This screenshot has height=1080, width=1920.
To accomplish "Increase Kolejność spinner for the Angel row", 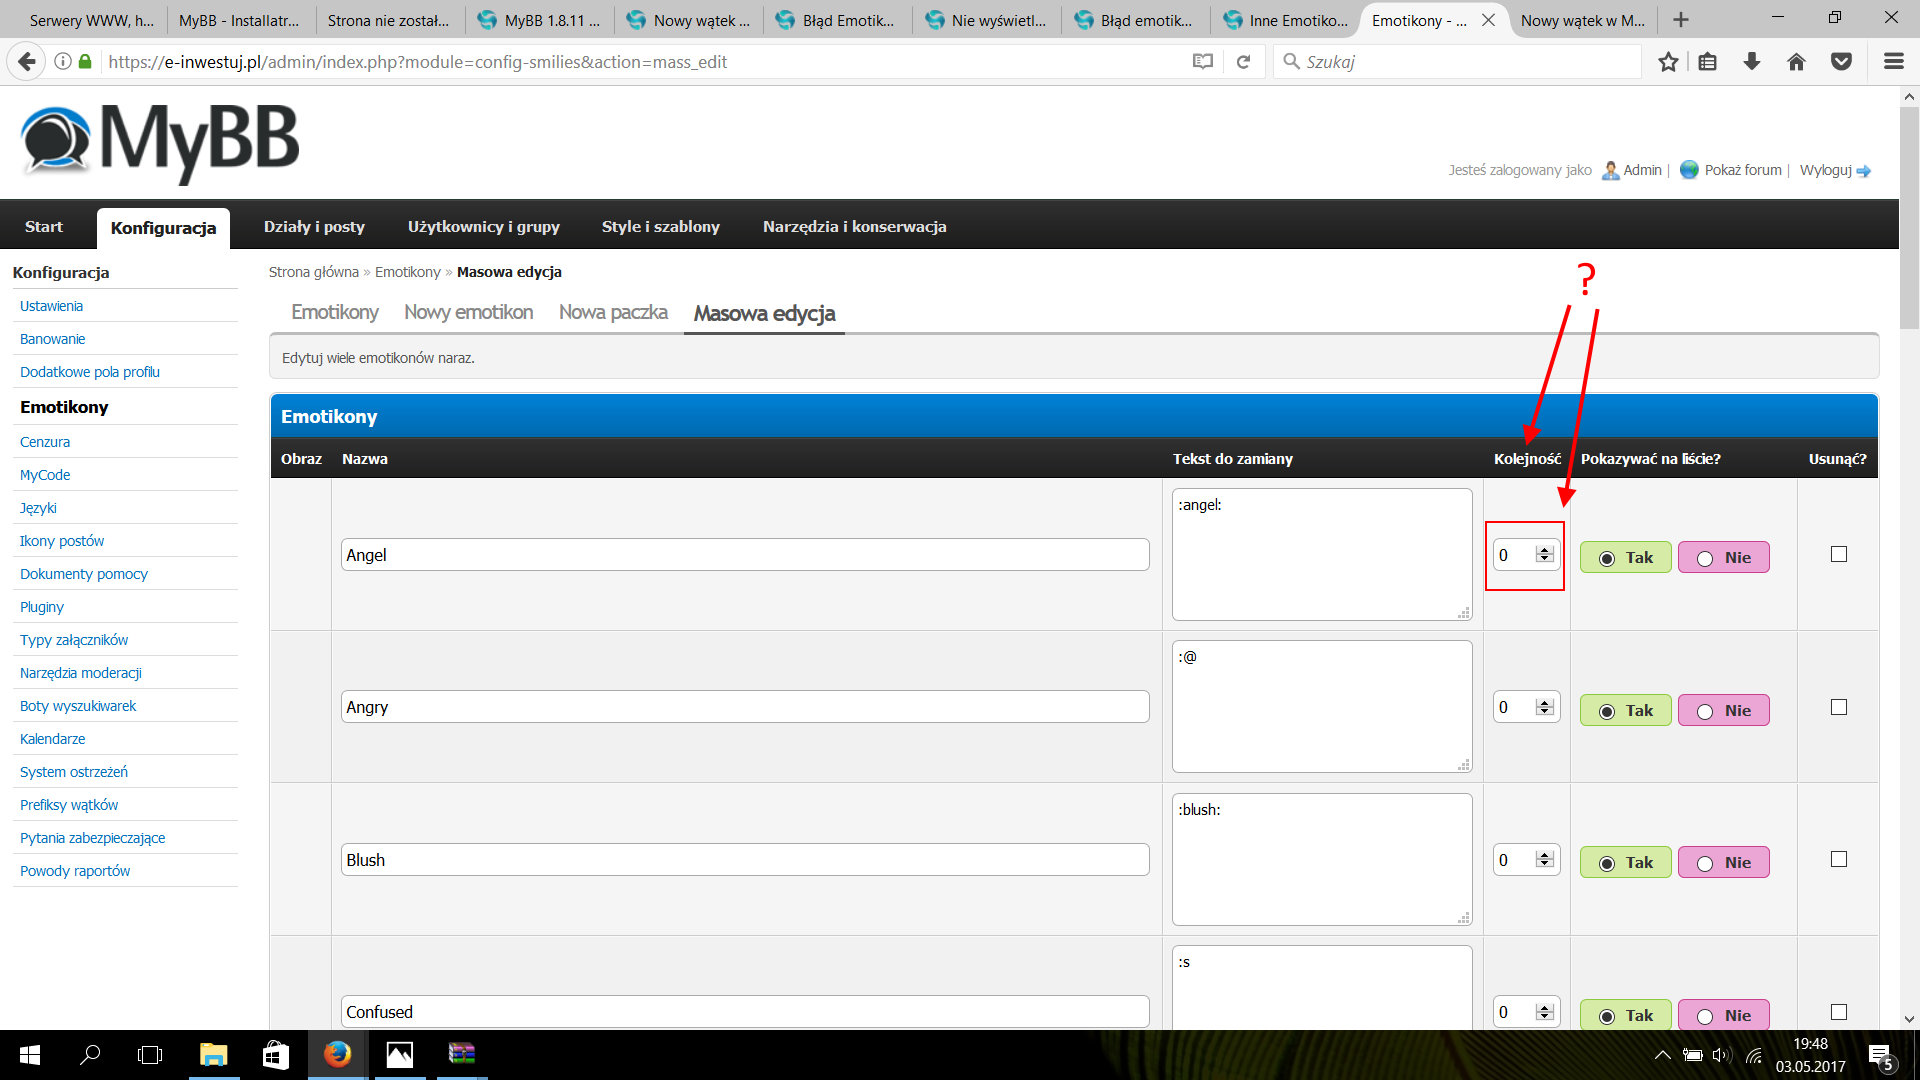I will 1545,550.
